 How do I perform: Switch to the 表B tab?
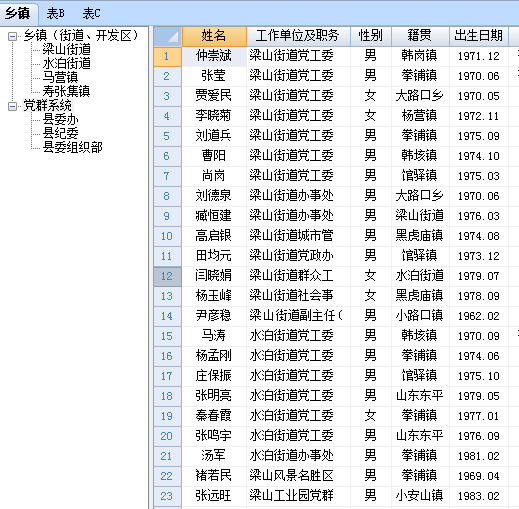56,13
